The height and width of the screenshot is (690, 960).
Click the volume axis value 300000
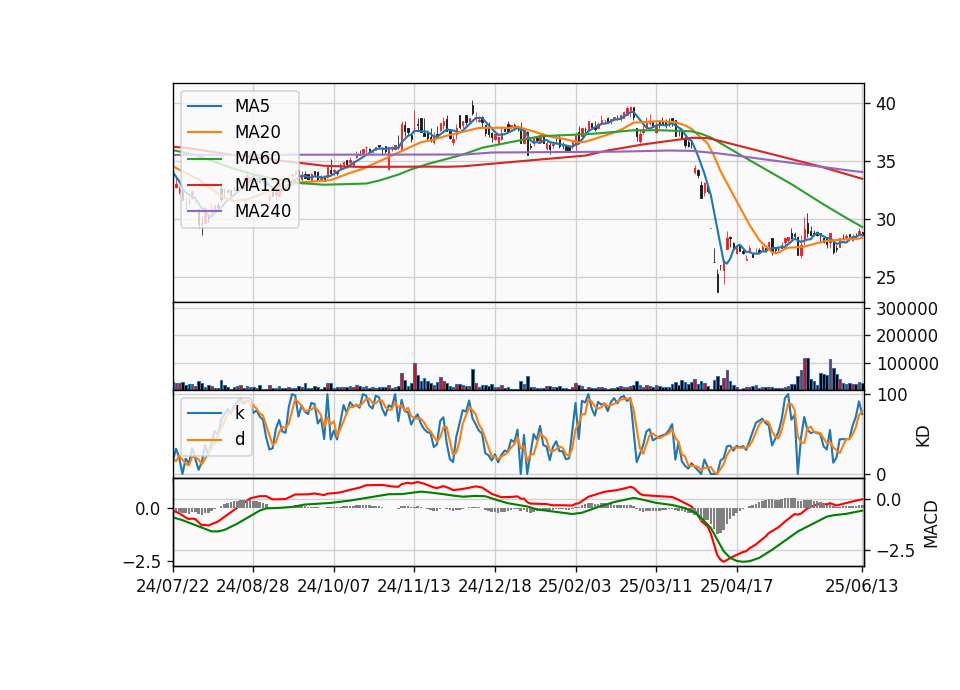tap(907, 309)
